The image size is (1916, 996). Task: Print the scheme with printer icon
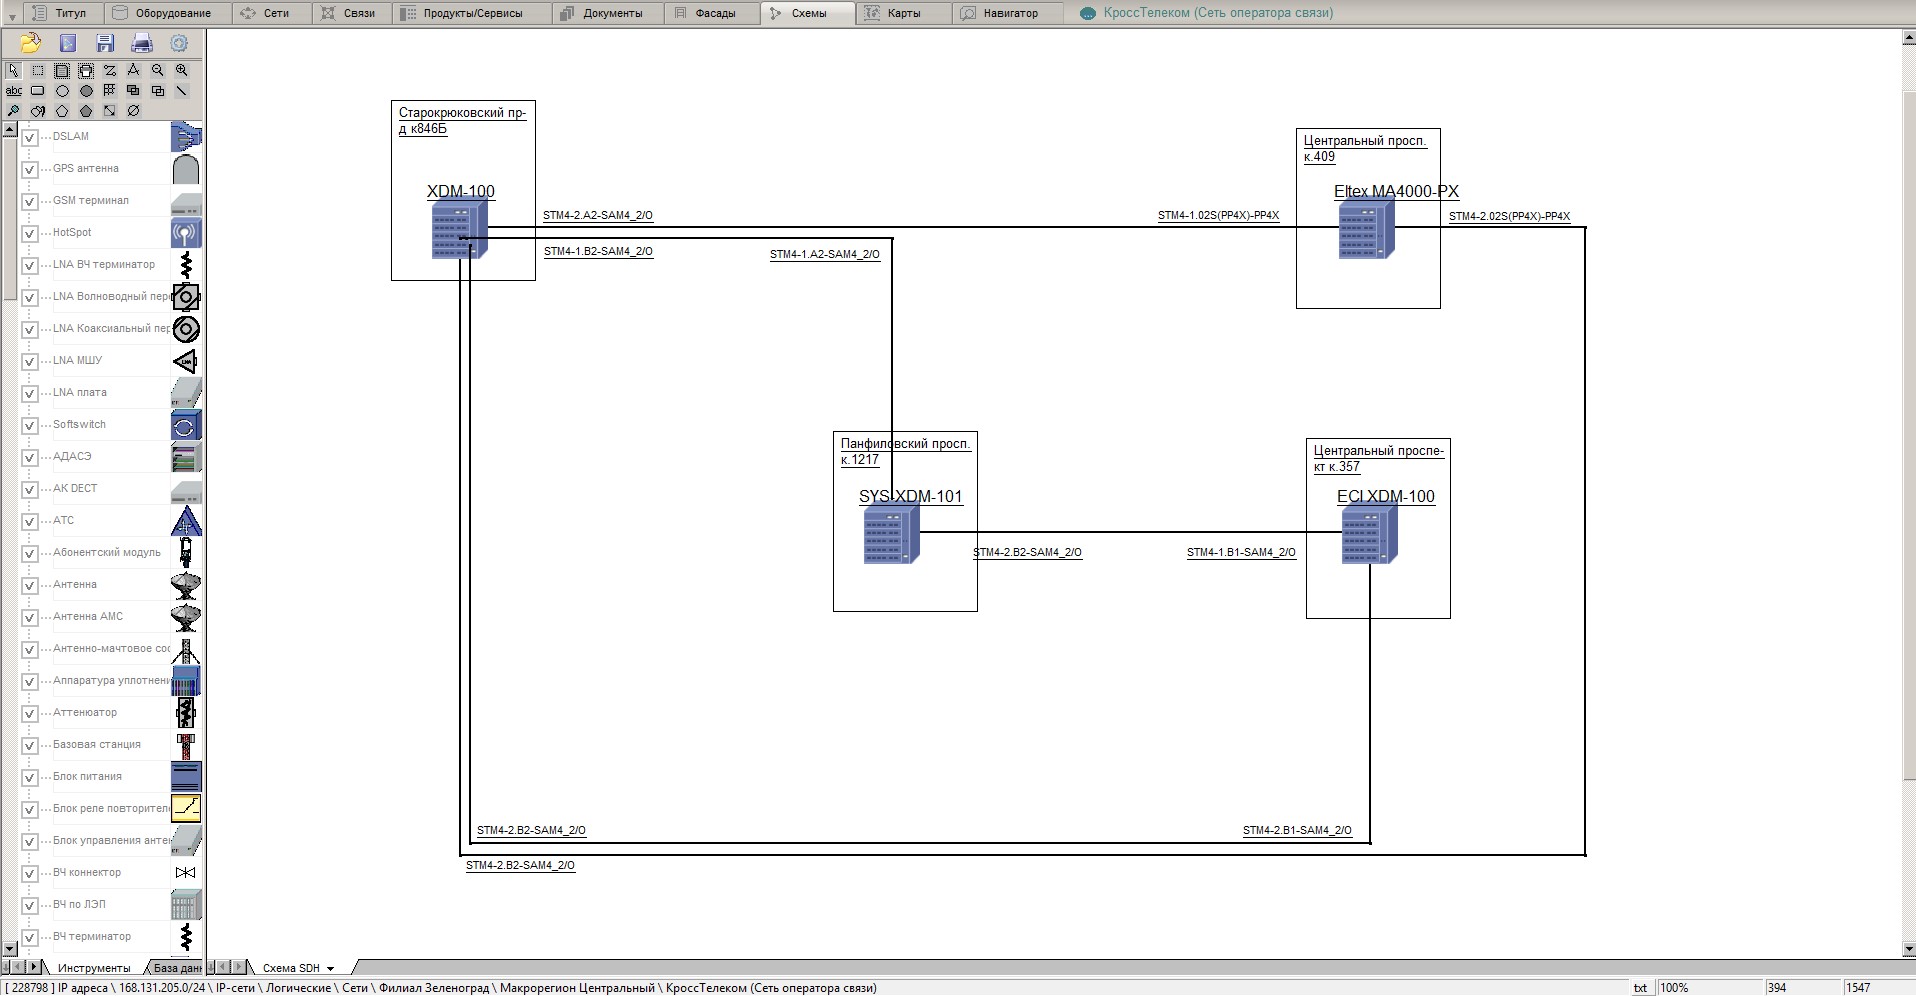tap(142, 43)
